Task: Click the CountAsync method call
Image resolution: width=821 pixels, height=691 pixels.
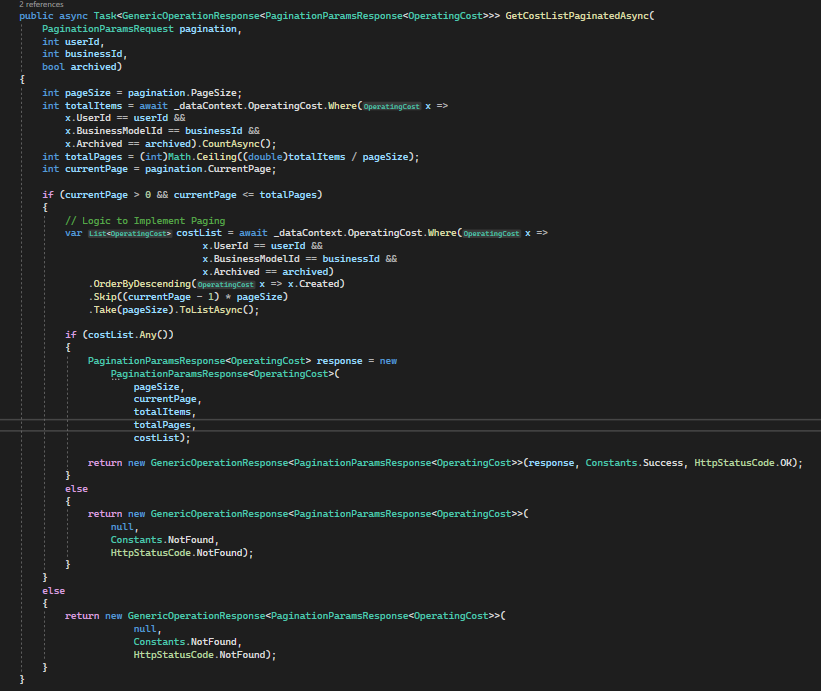Action: (231, 144)
